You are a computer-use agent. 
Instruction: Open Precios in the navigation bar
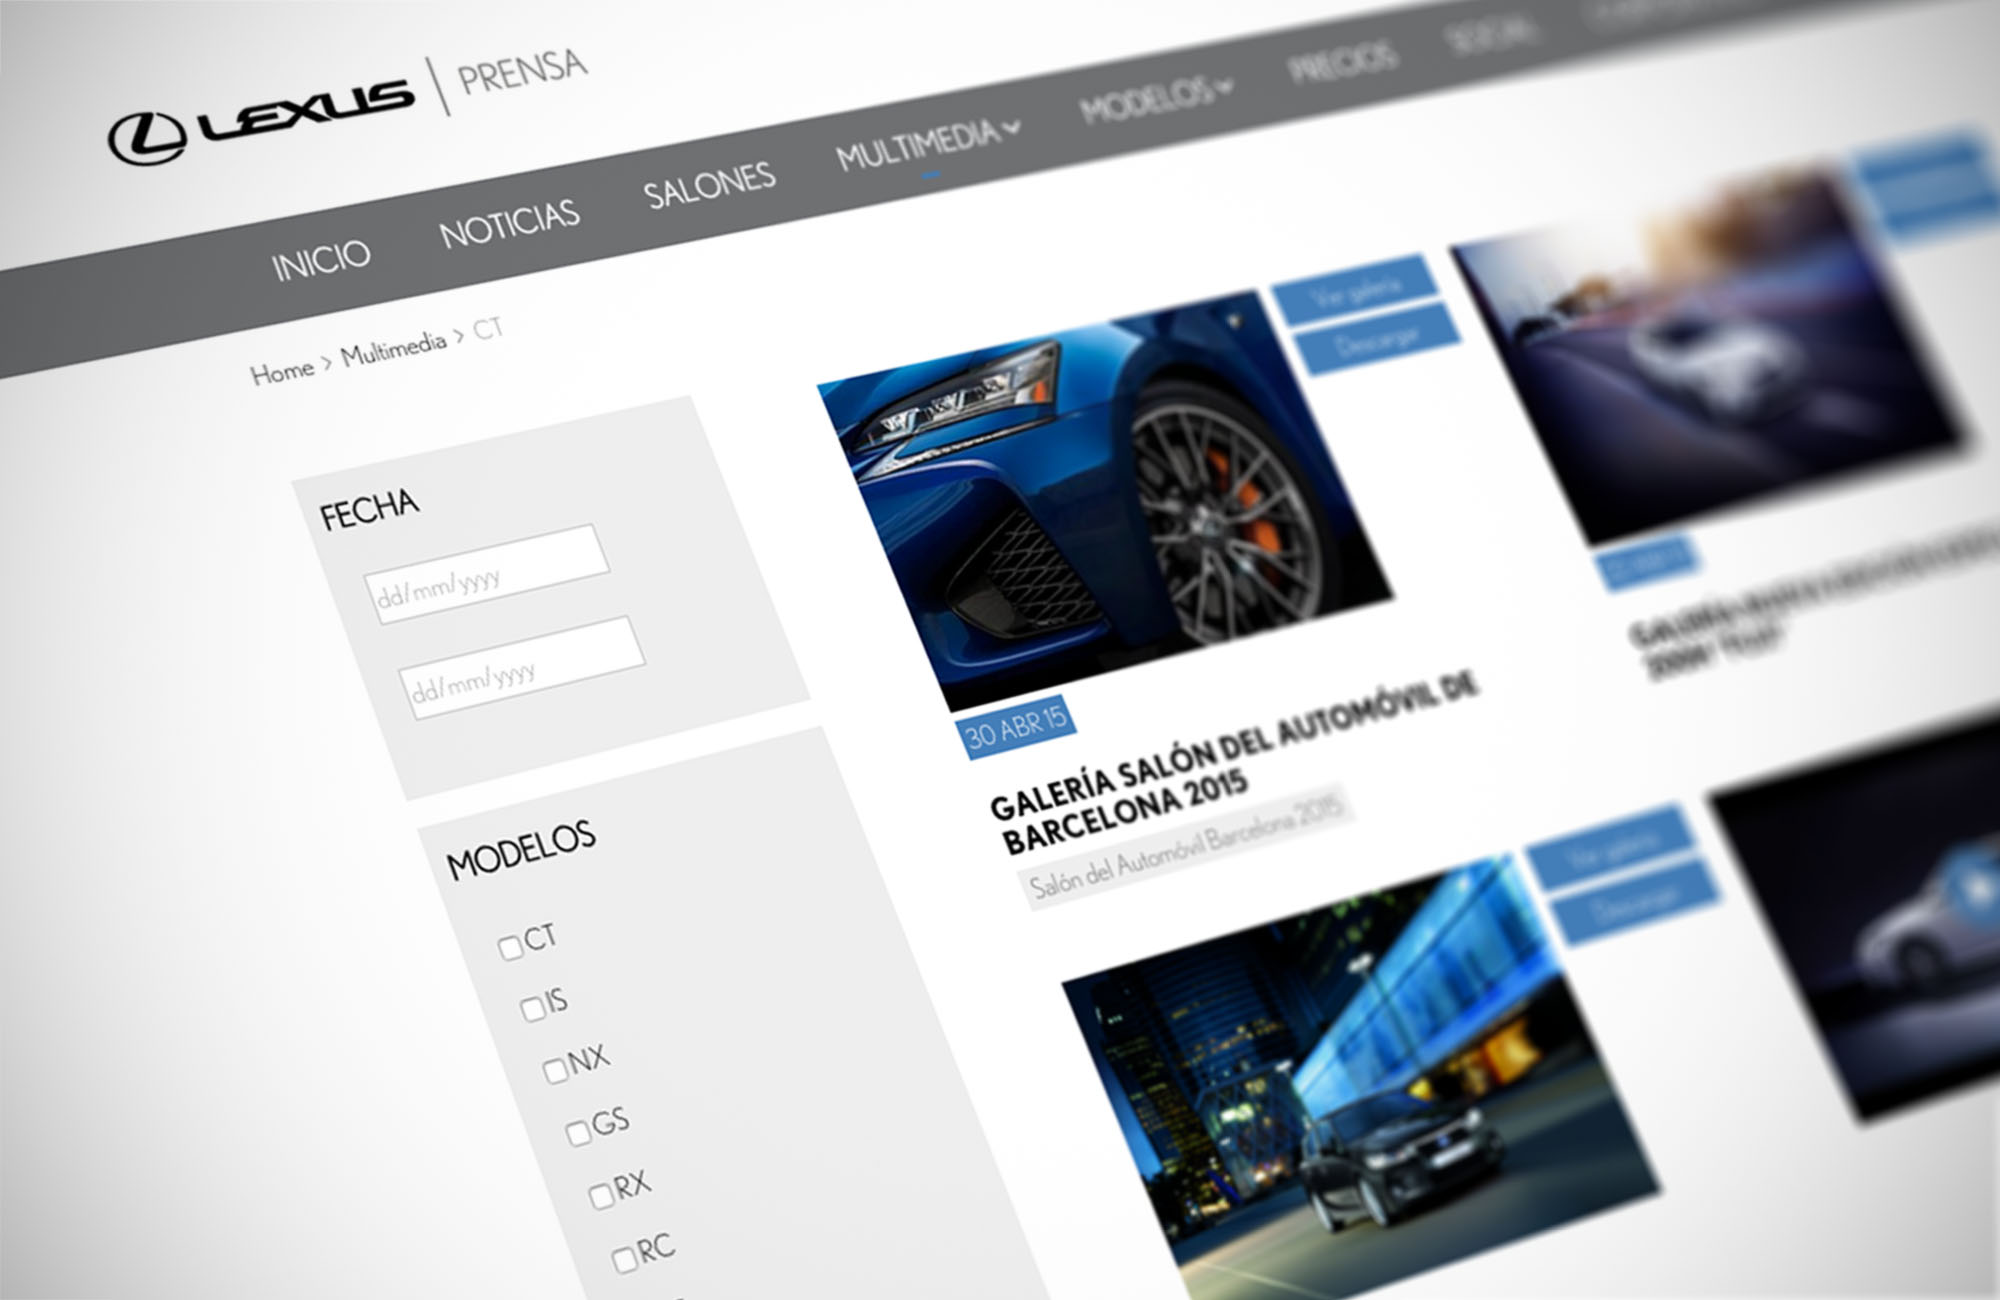pyautogui.click(x=1341, y=62)
